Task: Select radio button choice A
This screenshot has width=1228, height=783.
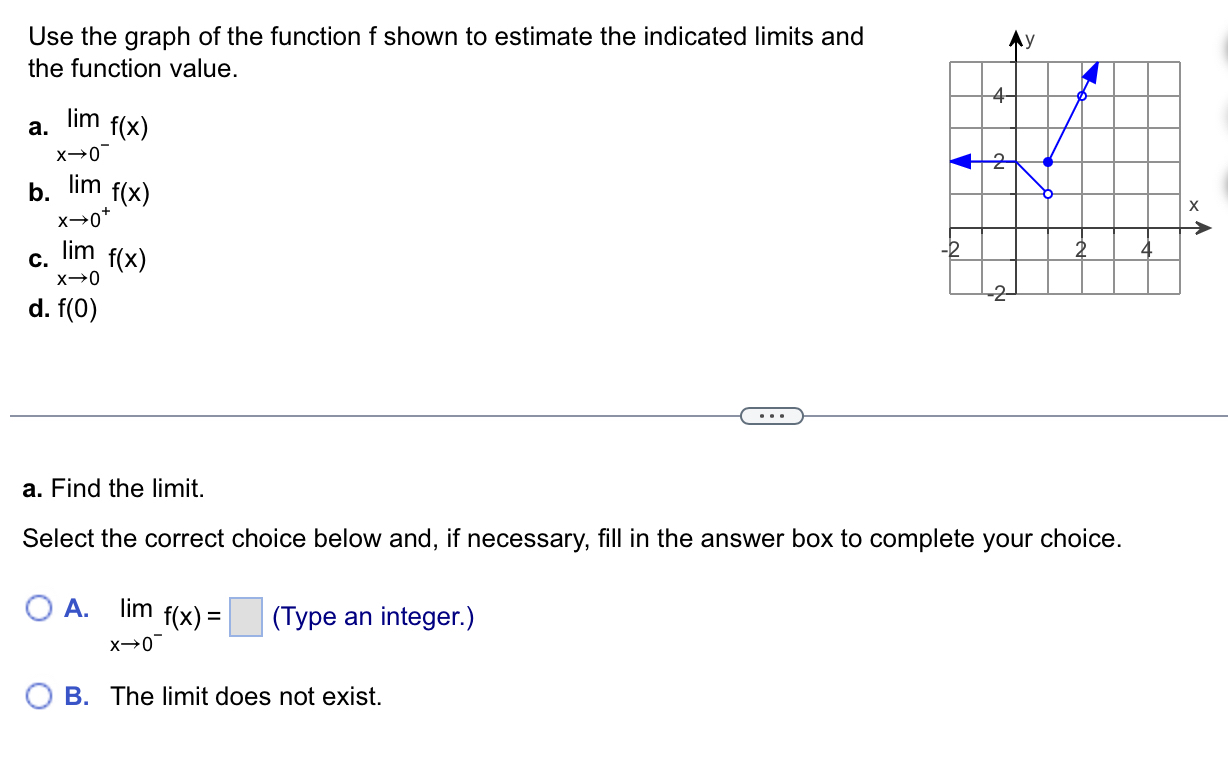Action: tap(39, 608)
